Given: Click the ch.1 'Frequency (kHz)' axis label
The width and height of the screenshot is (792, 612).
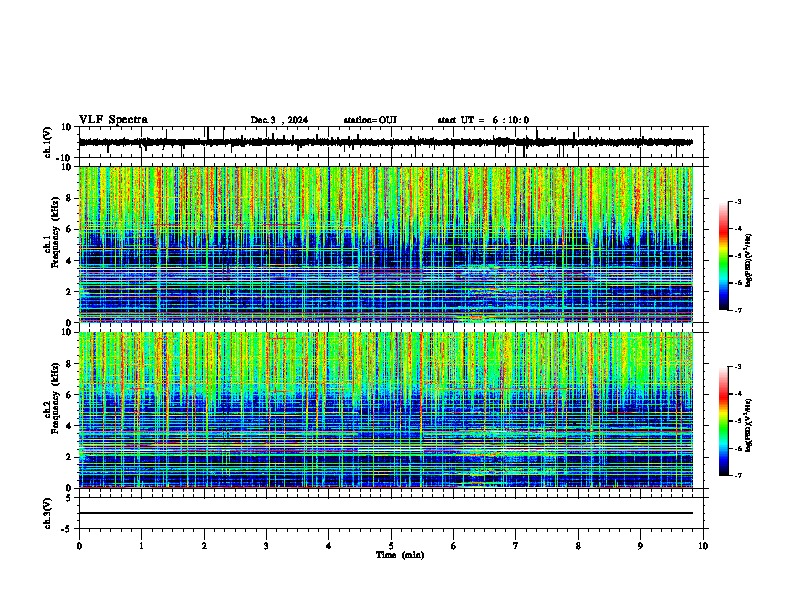Looking at the screenshot, I should click(x=55, y=232).
